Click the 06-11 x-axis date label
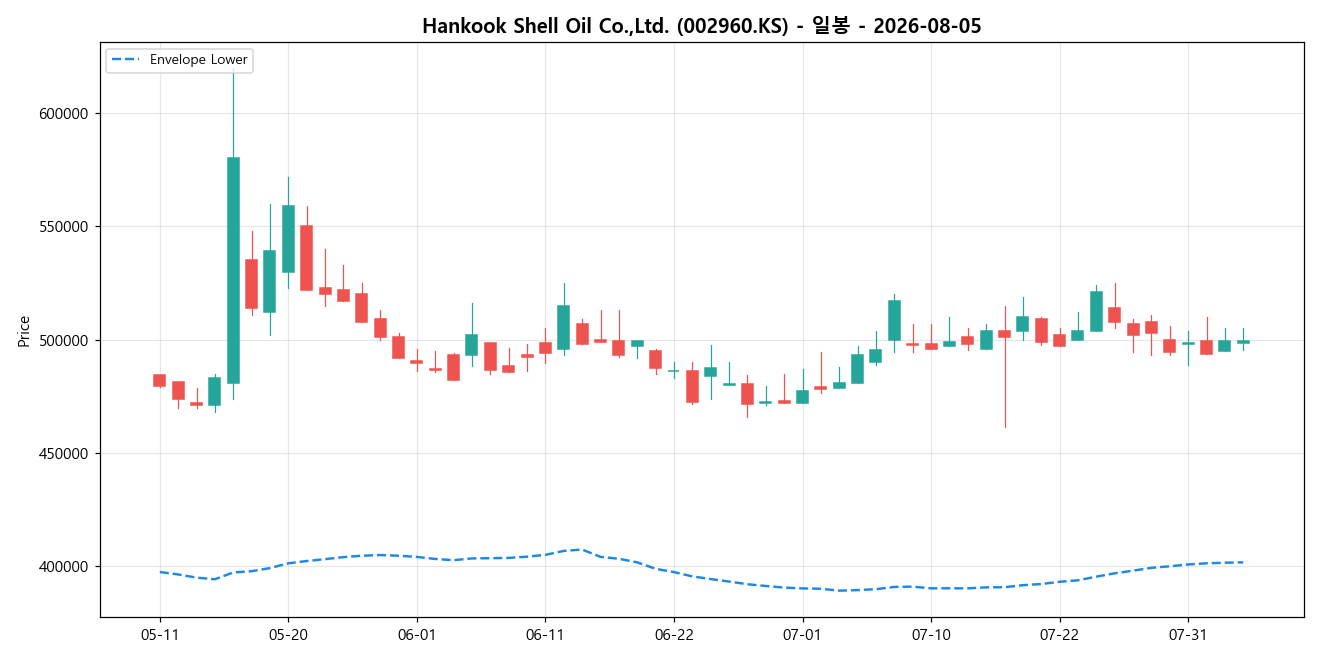The height and width of the screenshot is (660, 1320). [545, 635]
